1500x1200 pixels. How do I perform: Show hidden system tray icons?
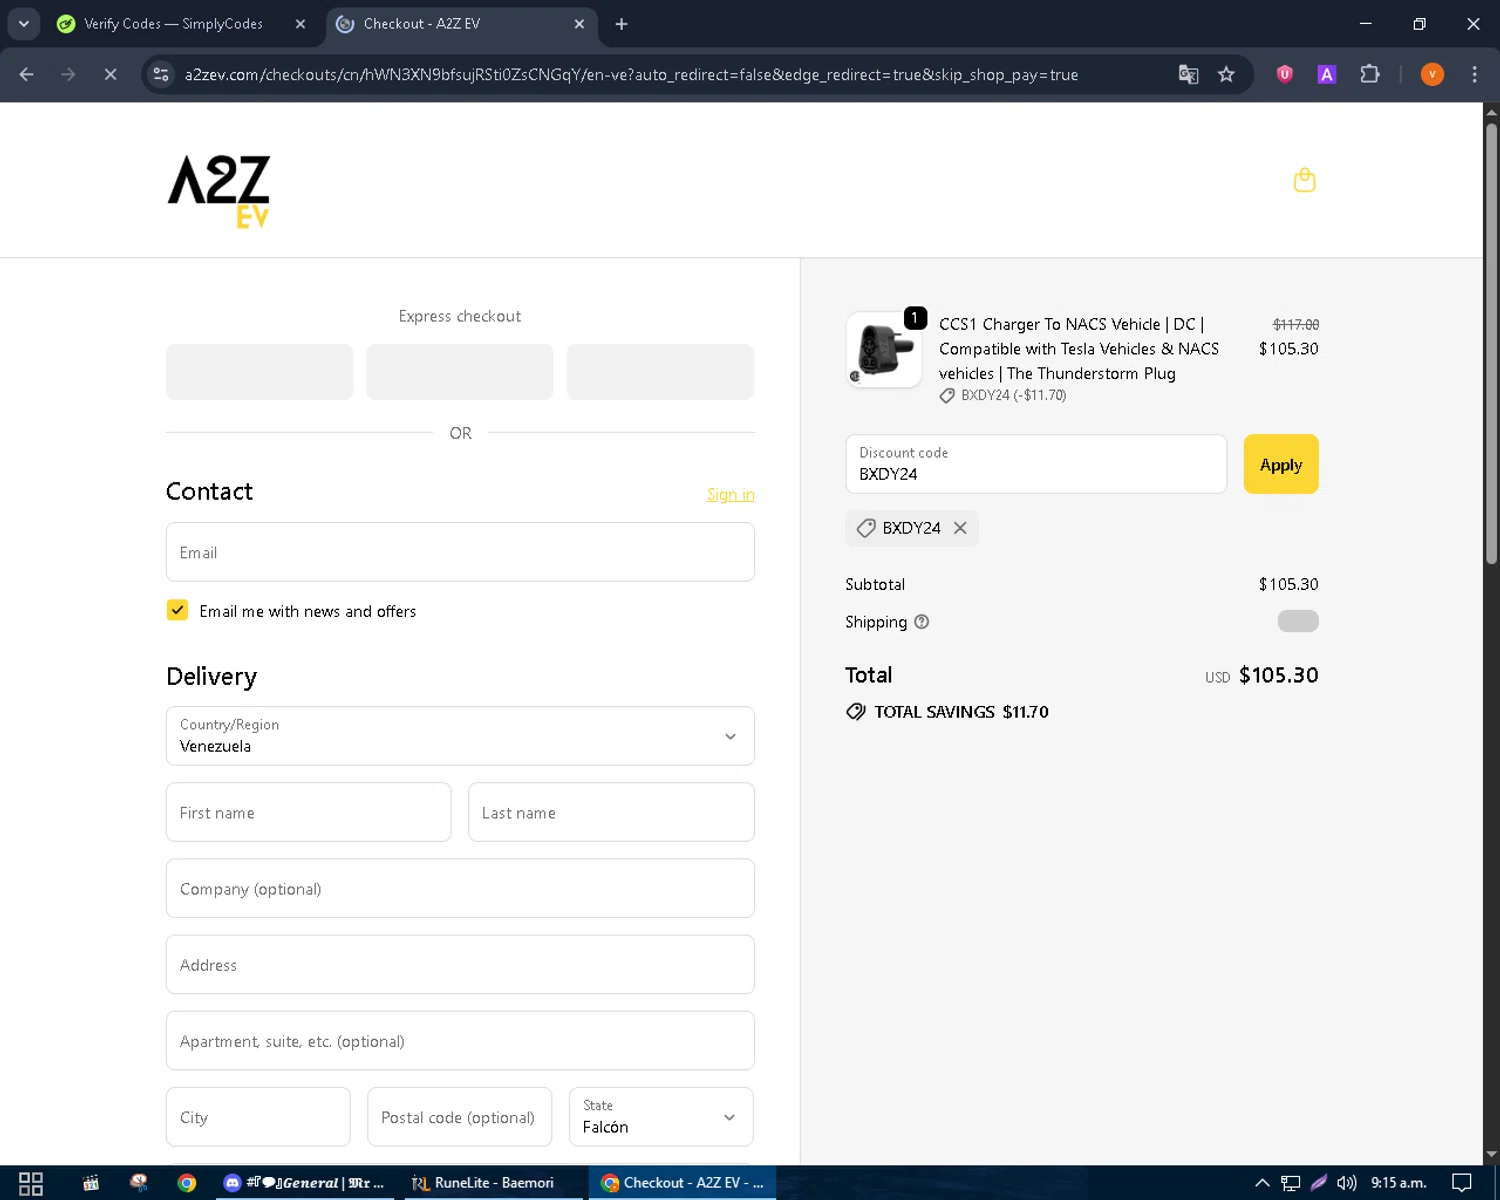(1262, 1183)
